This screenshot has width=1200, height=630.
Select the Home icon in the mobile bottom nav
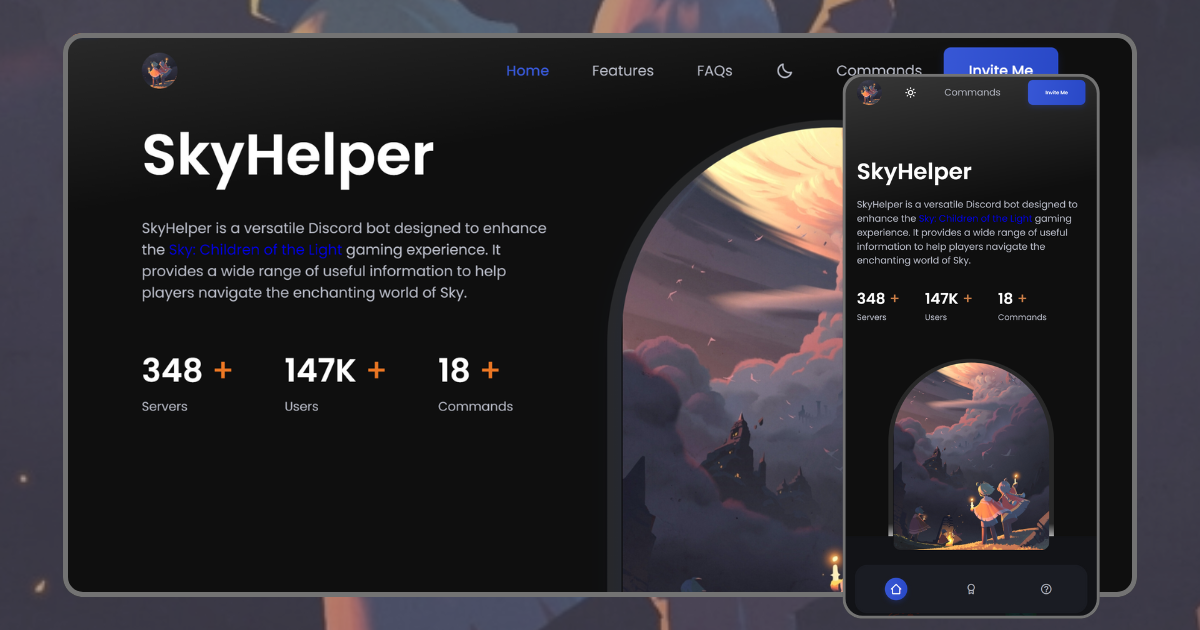coord(895,589)
